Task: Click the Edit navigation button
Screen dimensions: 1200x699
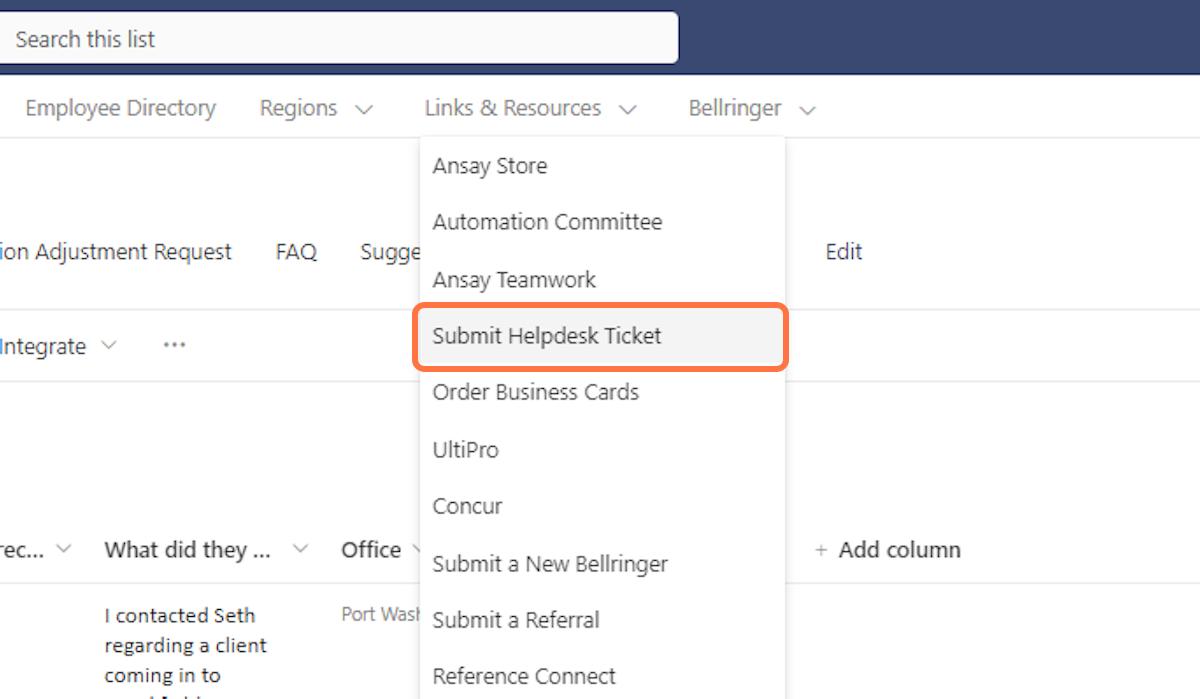Action: point(843,252)
